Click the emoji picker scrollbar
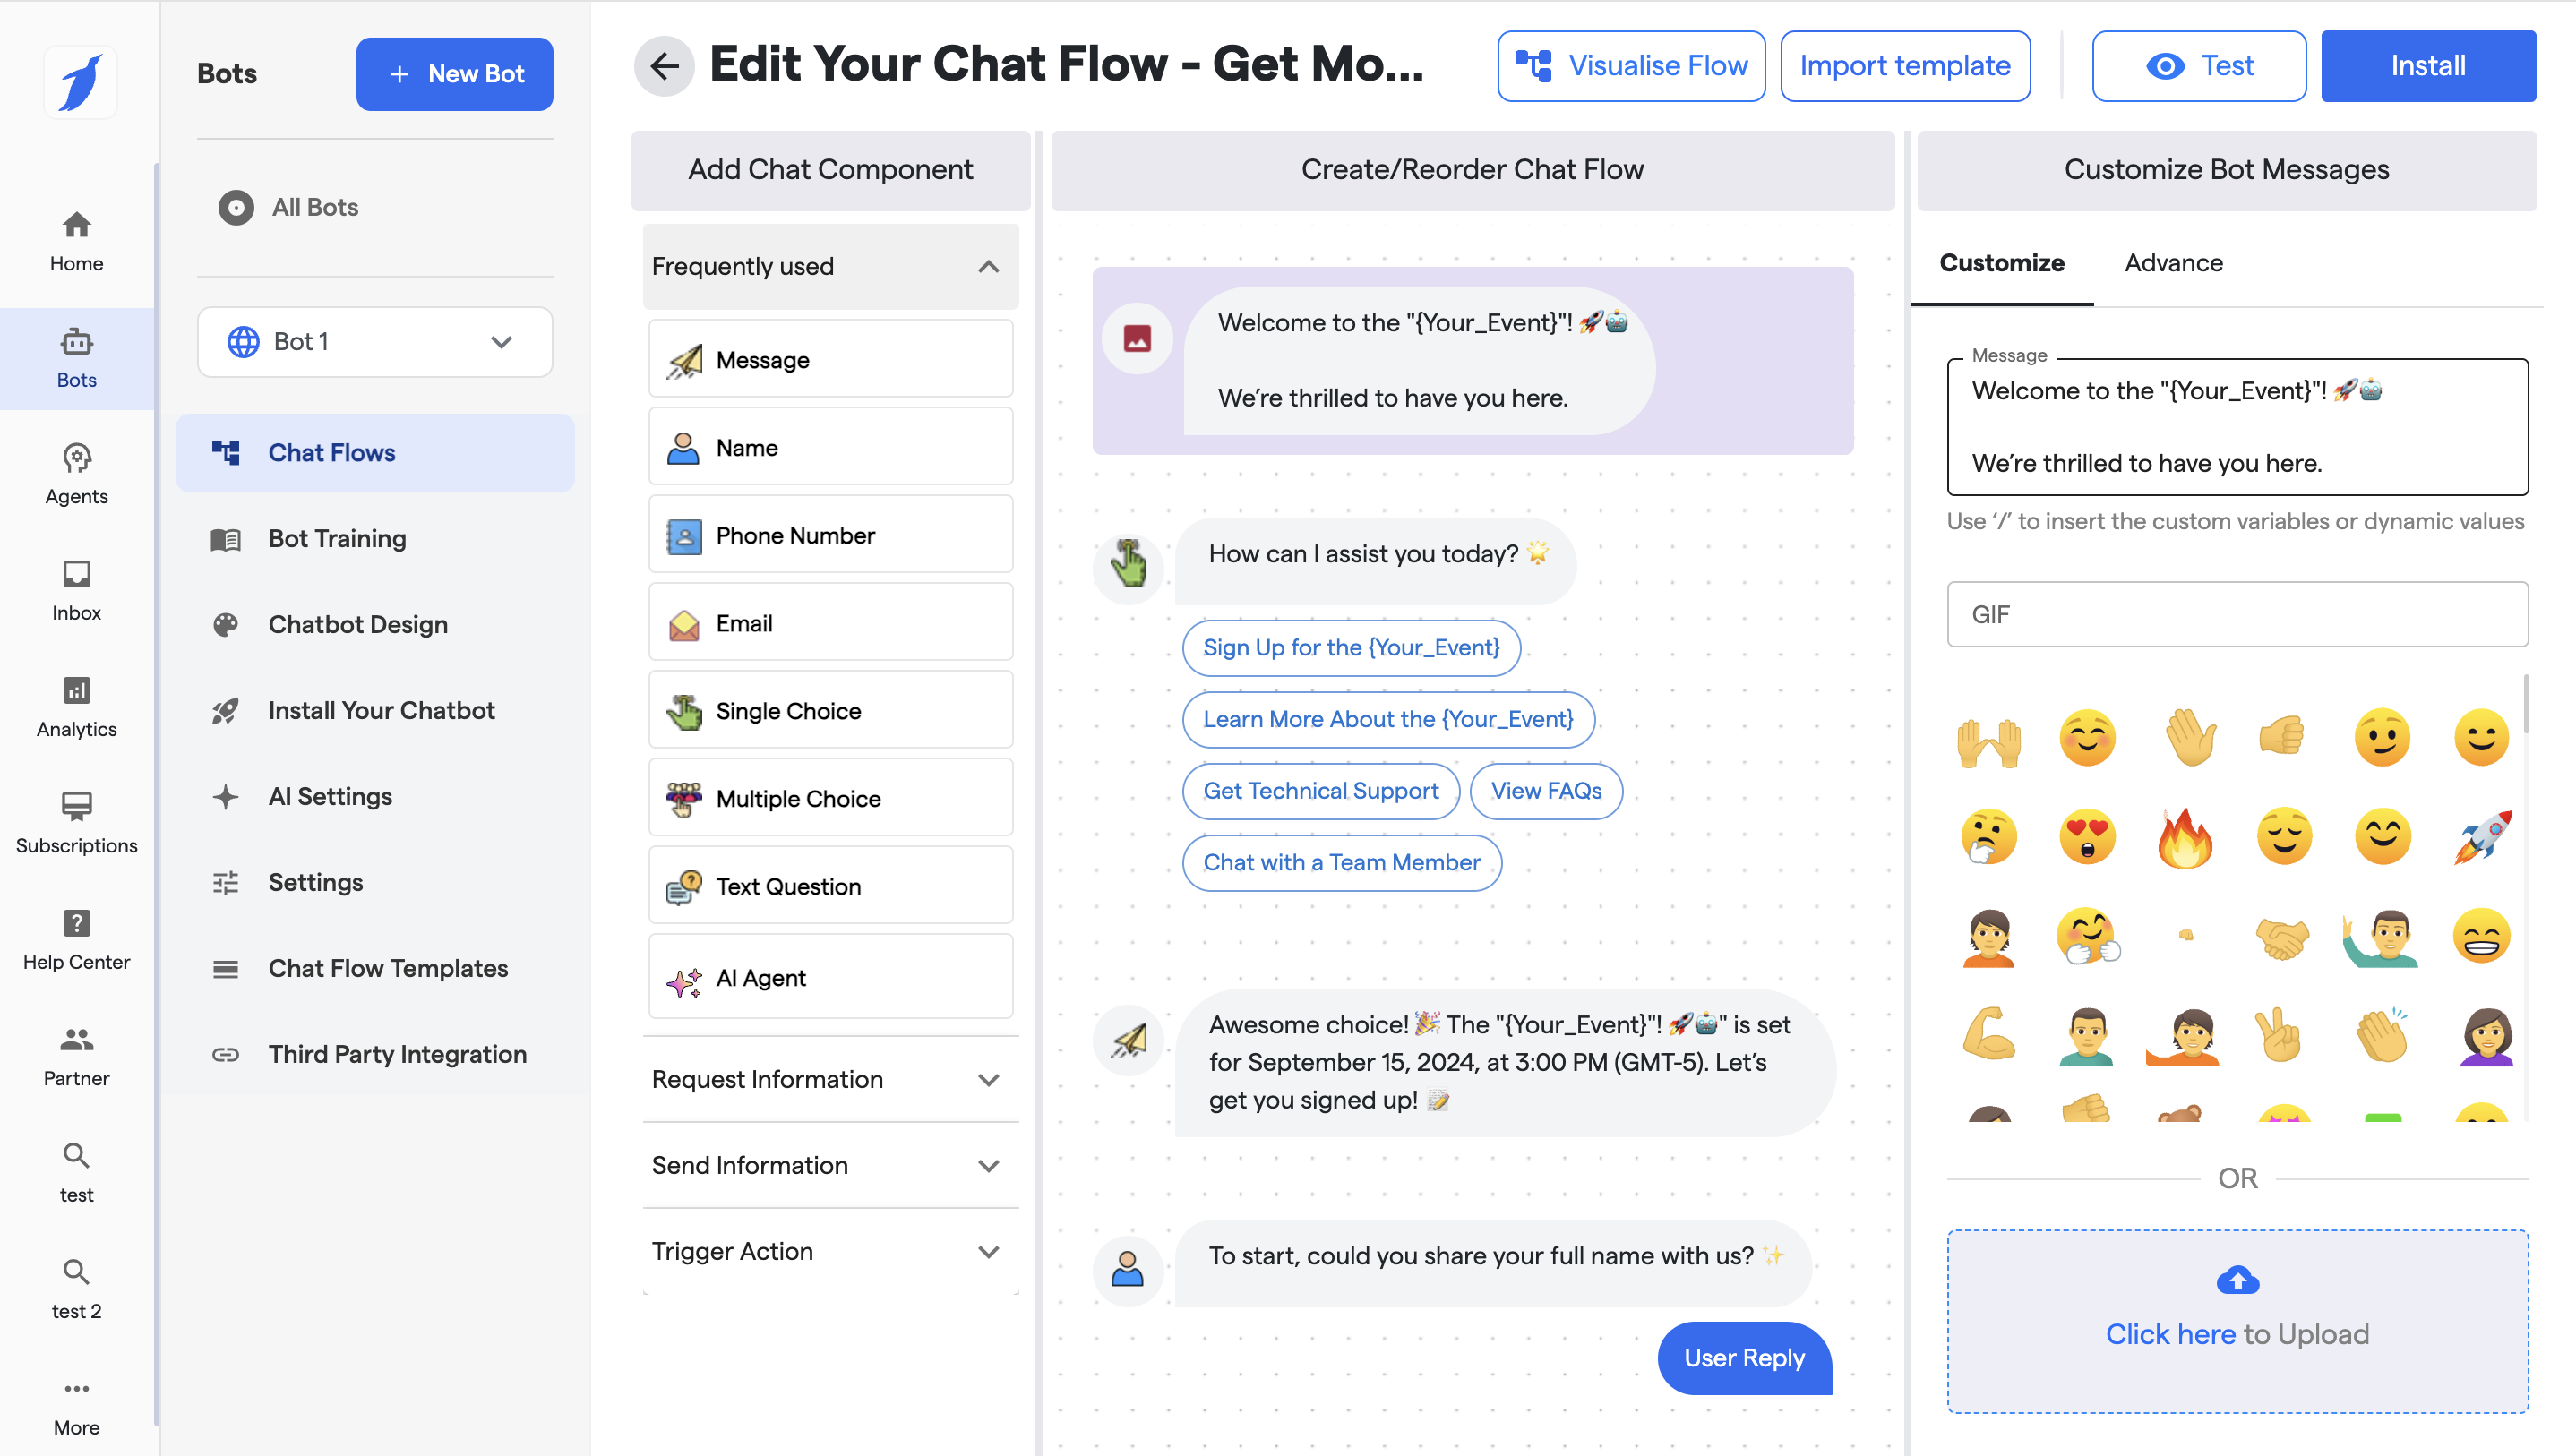The image size is (2576, 1456). coord(2526,705)
